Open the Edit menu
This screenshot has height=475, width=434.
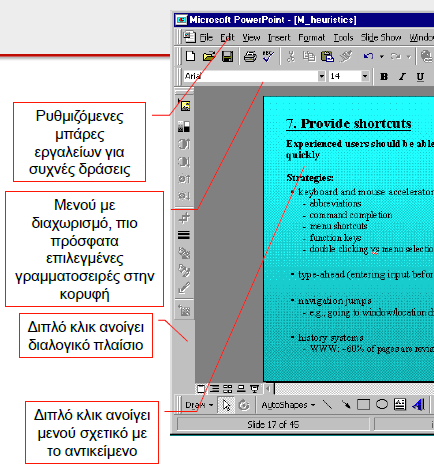coord(227,38)
